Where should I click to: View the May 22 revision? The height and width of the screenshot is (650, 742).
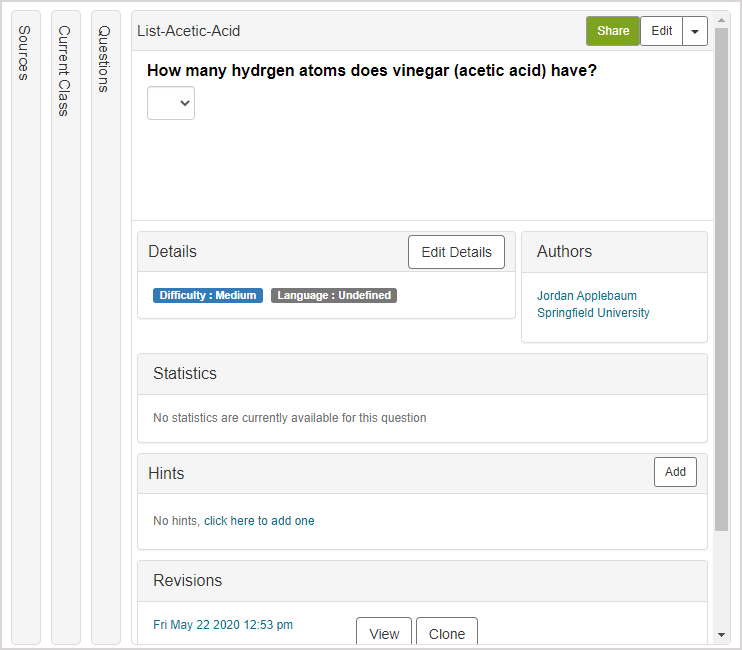coord(384,633)
